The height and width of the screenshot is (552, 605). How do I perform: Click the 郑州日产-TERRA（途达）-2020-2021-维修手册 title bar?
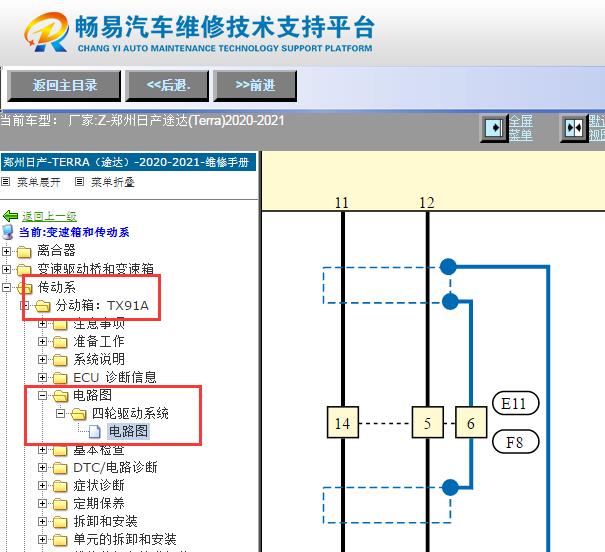tap(128, 162)
